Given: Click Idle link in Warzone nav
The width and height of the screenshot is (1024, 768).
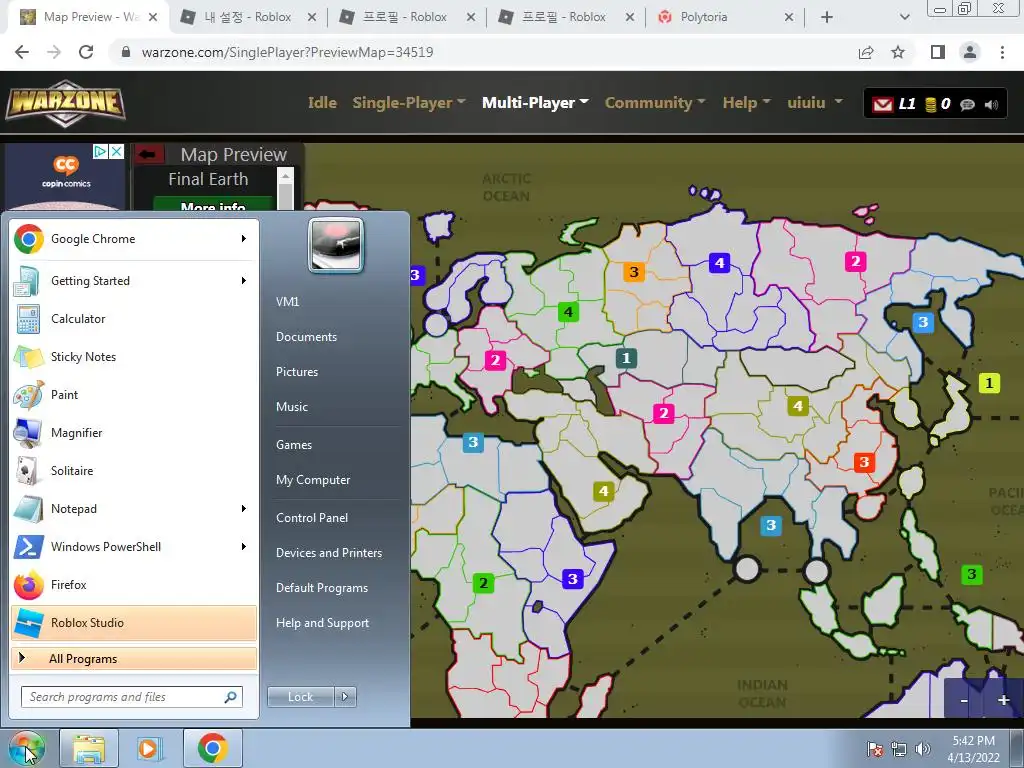Looking at the screenshot, I should (322, 103).
